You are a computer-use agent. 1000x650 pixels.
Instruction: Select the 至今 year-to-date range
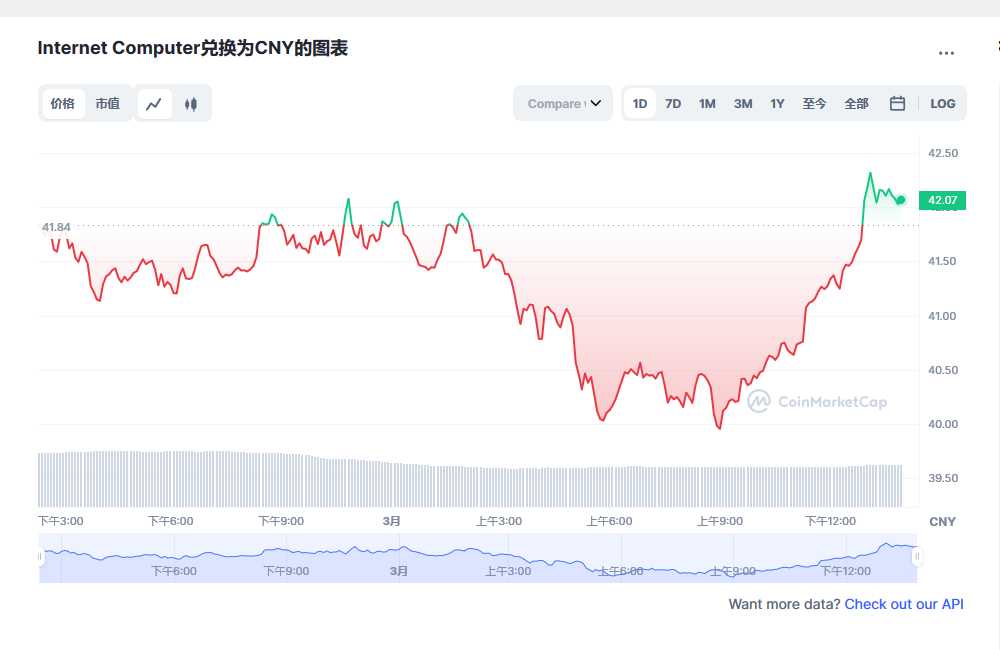[814, 104]
